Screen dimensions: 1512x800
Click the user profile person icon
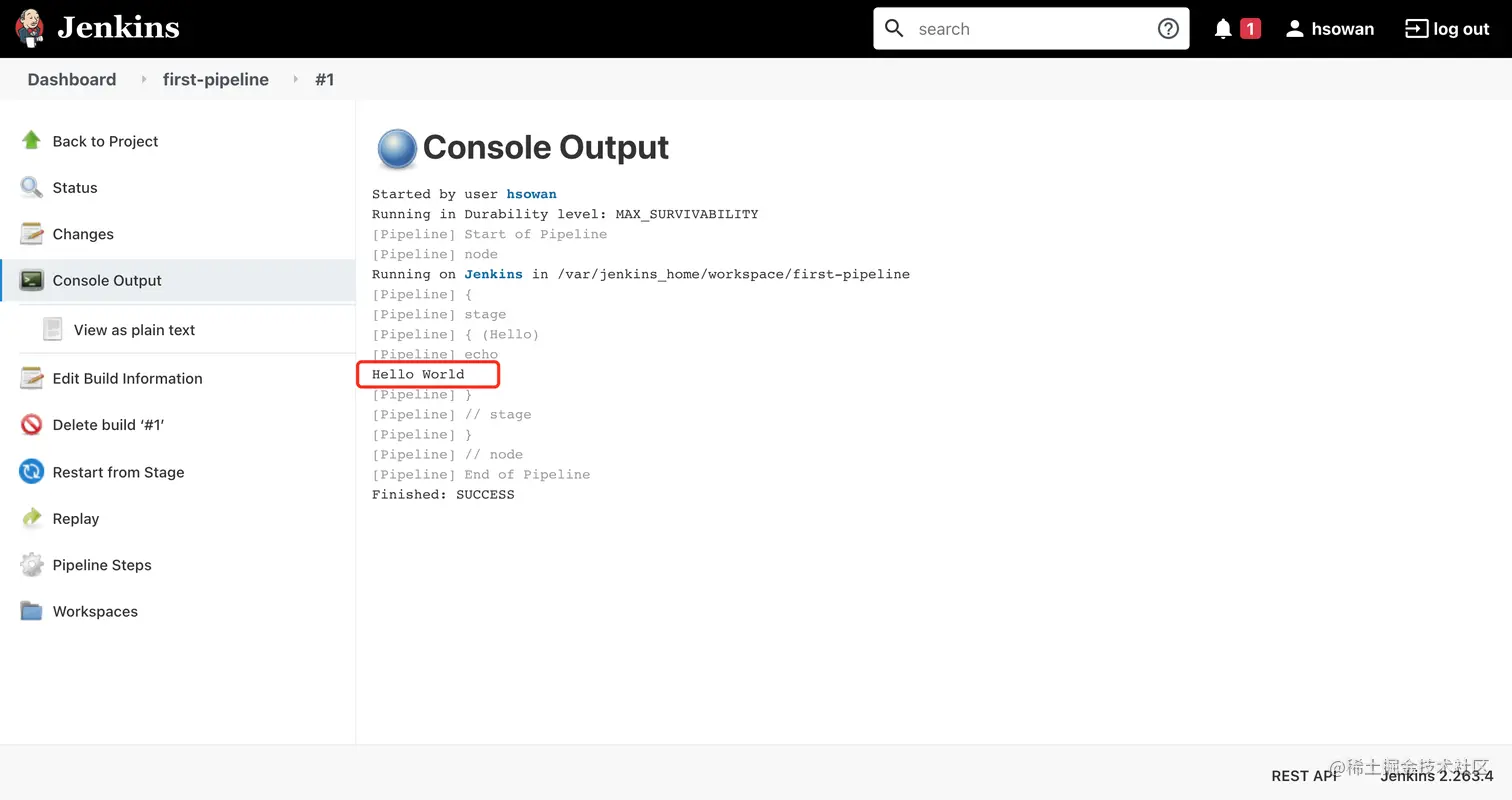pos(1295,29)
